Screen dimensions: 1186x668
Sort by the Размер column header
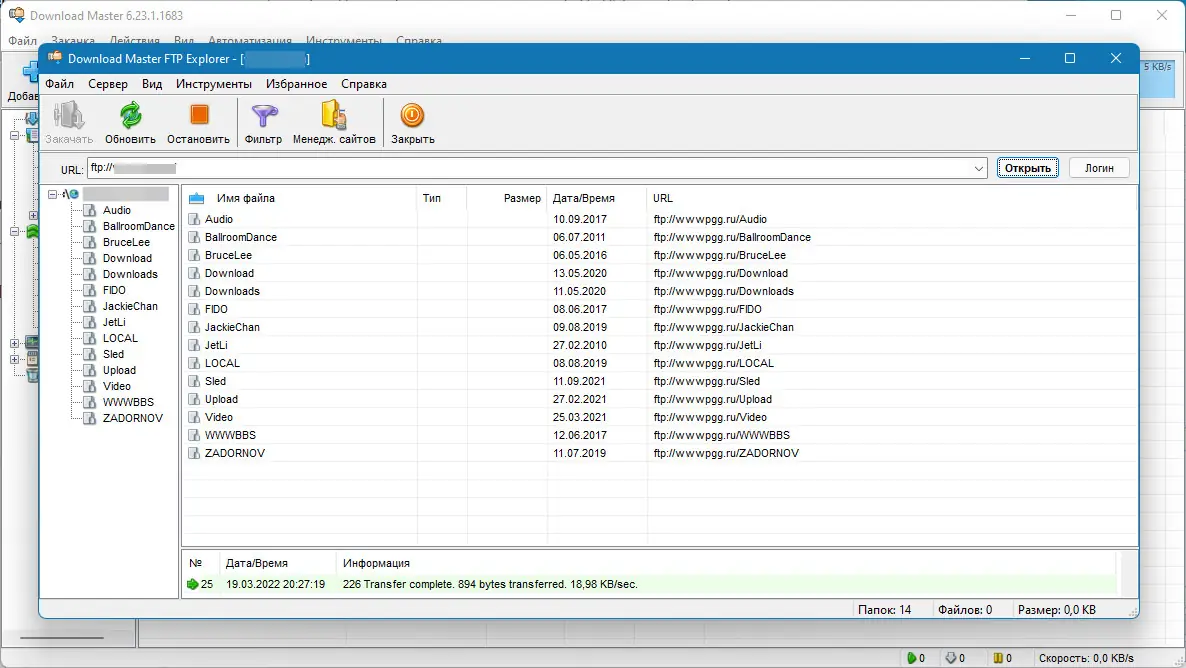523,198
